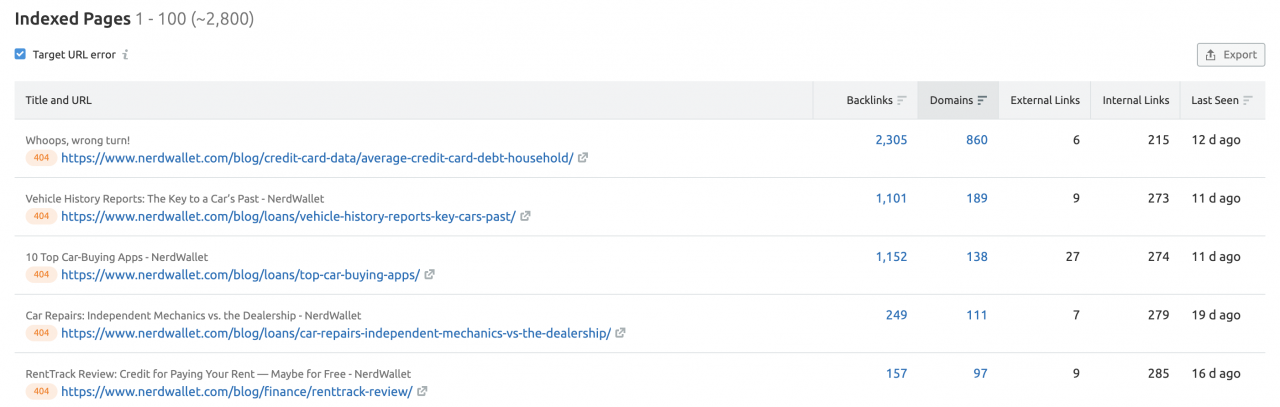Open the top-car-buying-apps URL link

click(x=240, y=275)
